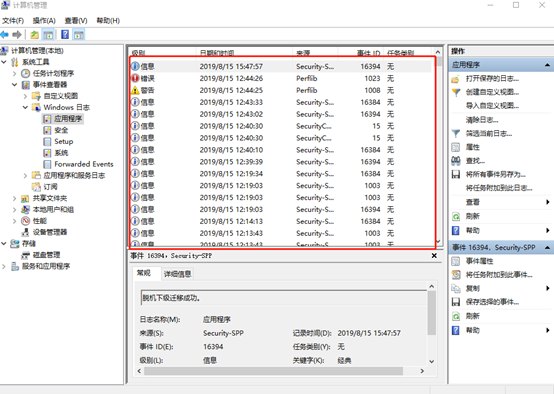Expand the 任务计划程序 node
Screen dimensions: 554x394
pos(14,73)
